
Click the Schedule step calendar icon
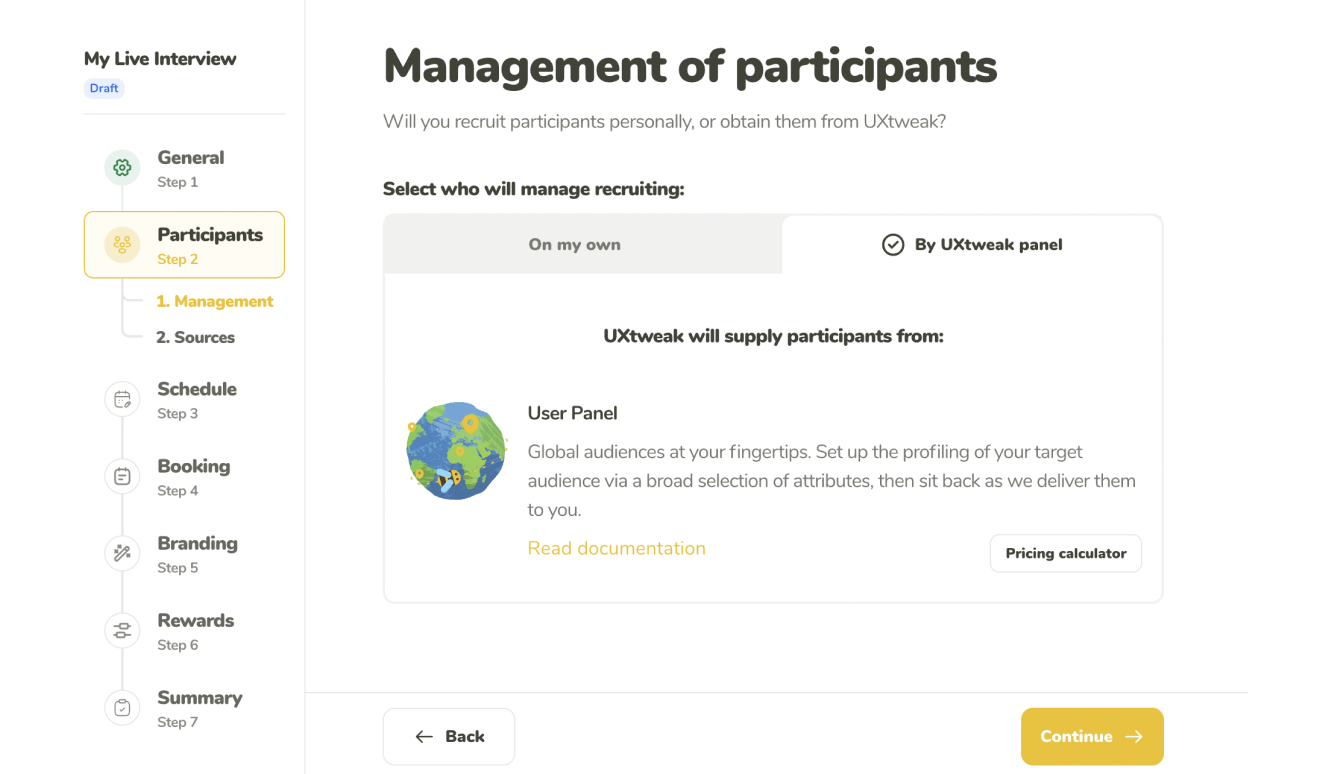(x=122, y=399)
